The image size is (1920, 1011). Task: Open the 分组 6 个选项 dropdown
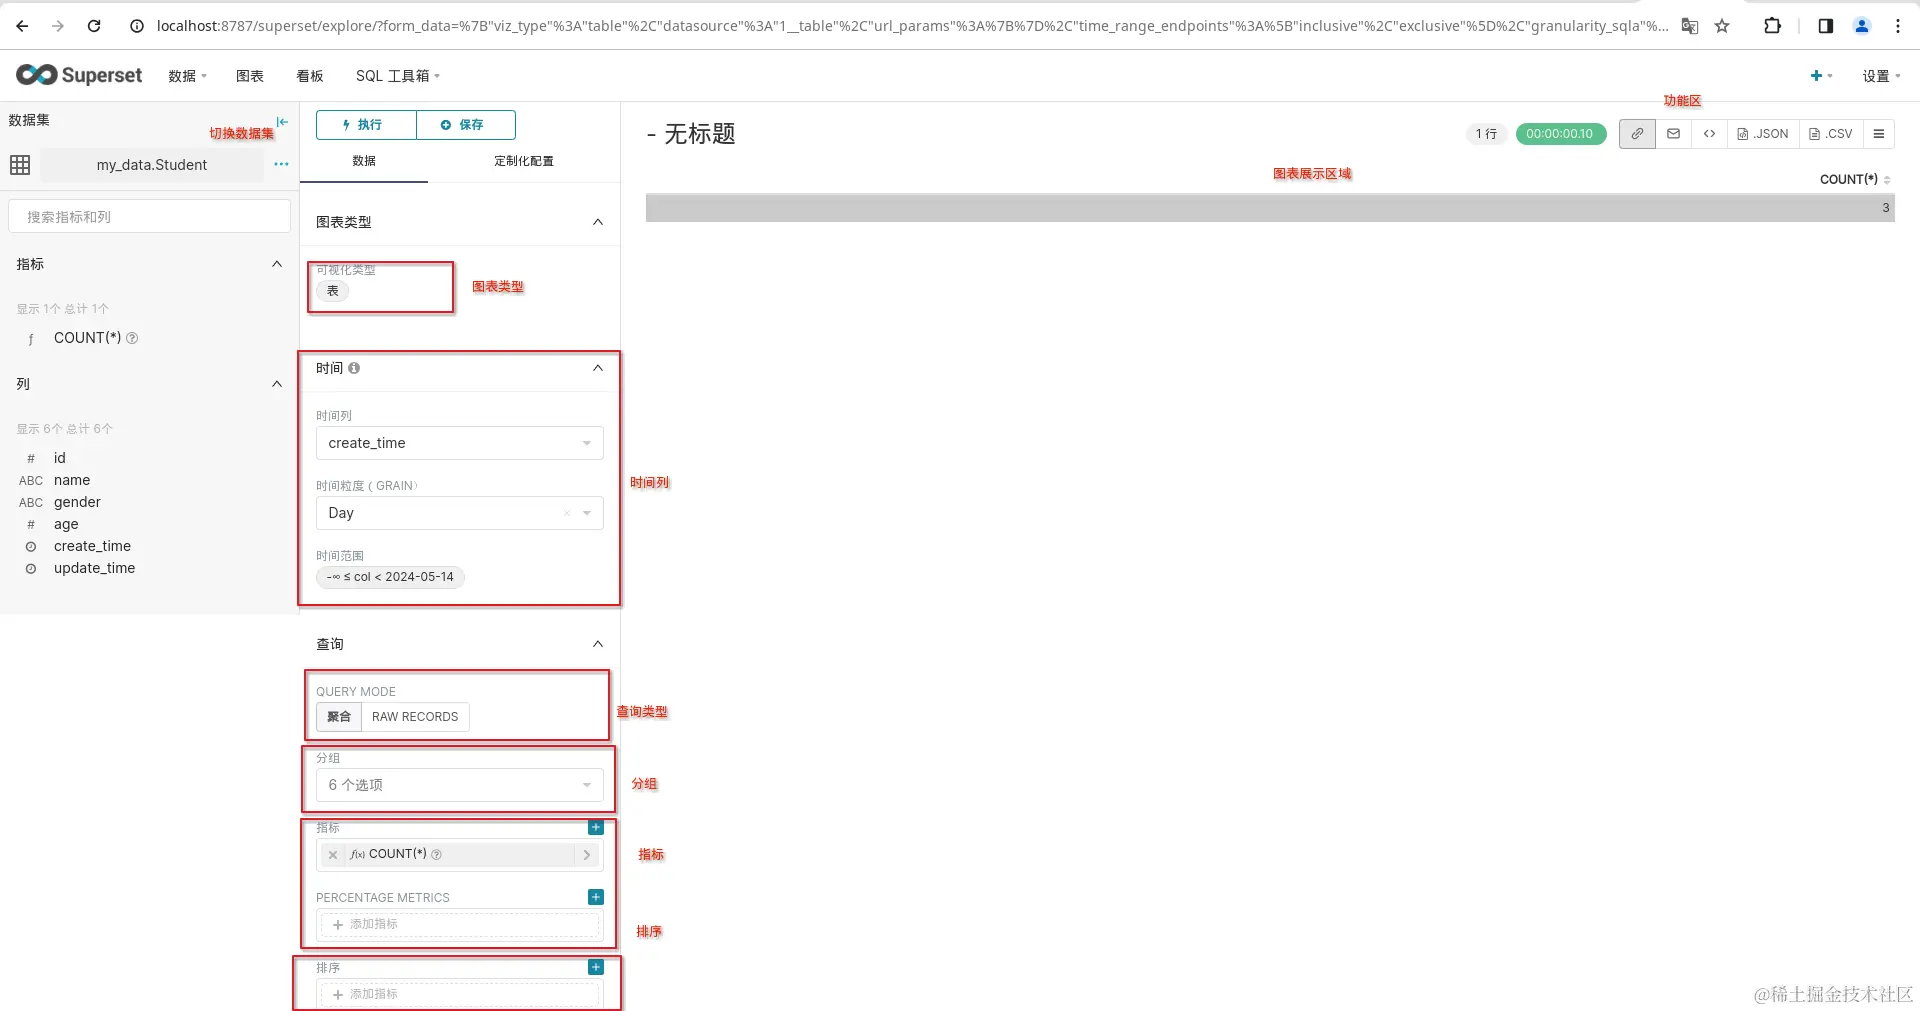460,785
